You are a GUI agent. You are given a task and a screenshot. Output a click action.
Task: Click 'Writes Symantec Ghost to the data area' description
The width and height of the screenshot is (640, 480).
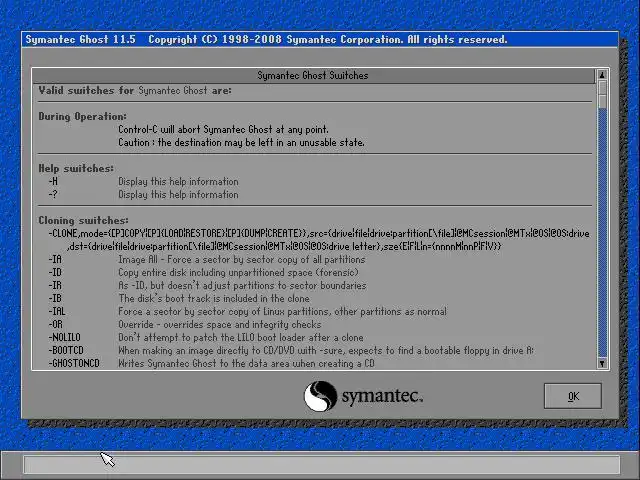pyautogui.click(x=246, y=364)
